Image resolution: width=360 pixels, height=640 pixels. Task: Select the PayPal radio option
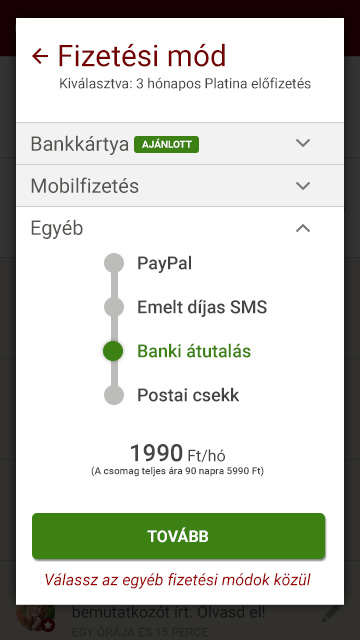point(114,263)
